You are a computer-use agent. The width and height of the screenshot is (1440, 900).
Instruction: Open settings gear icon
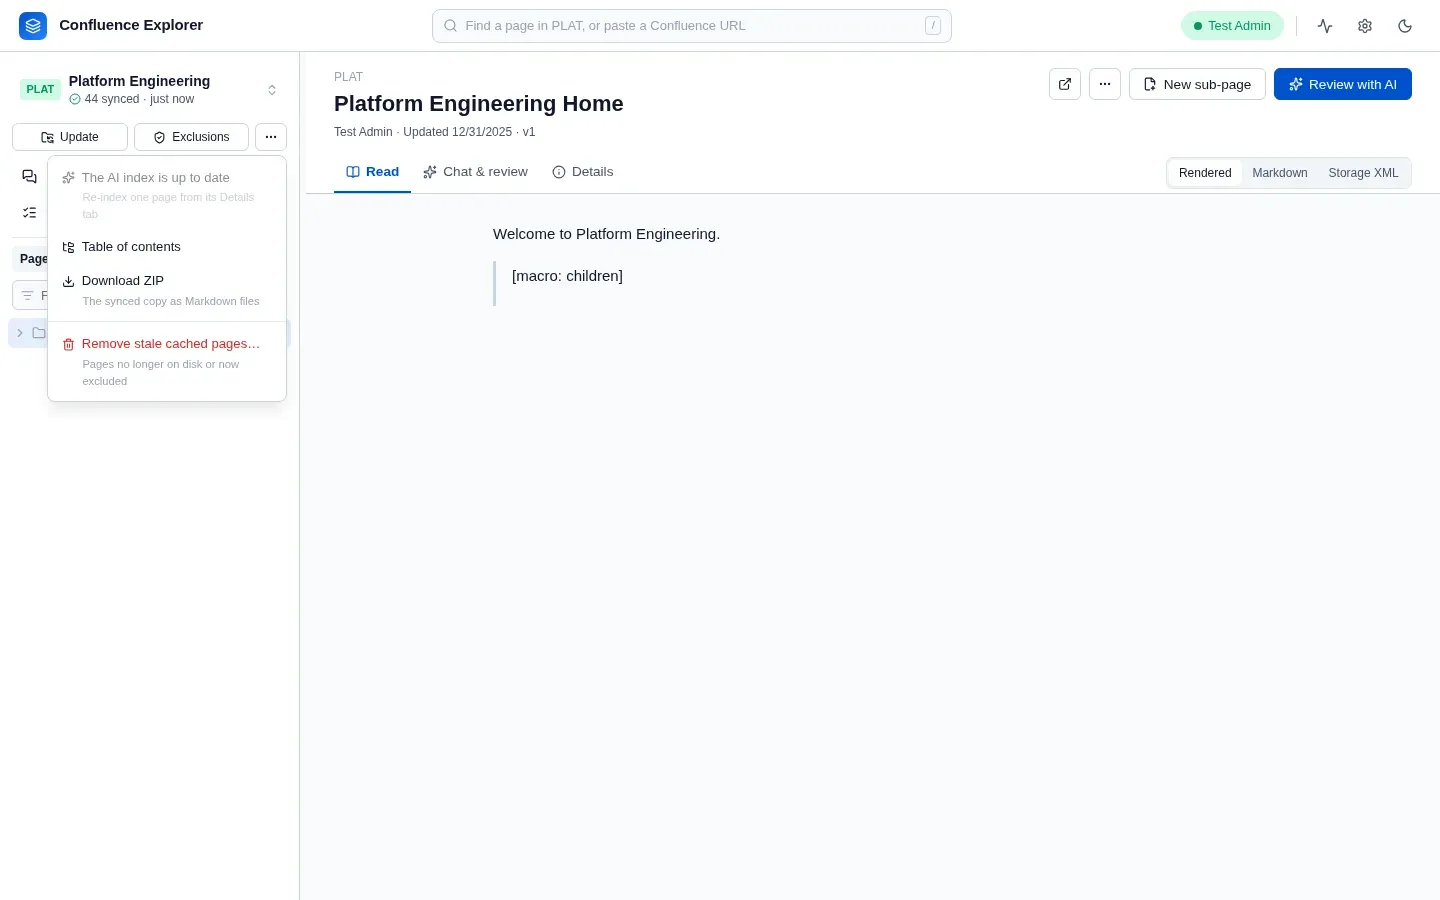(x=1365, y=26)
